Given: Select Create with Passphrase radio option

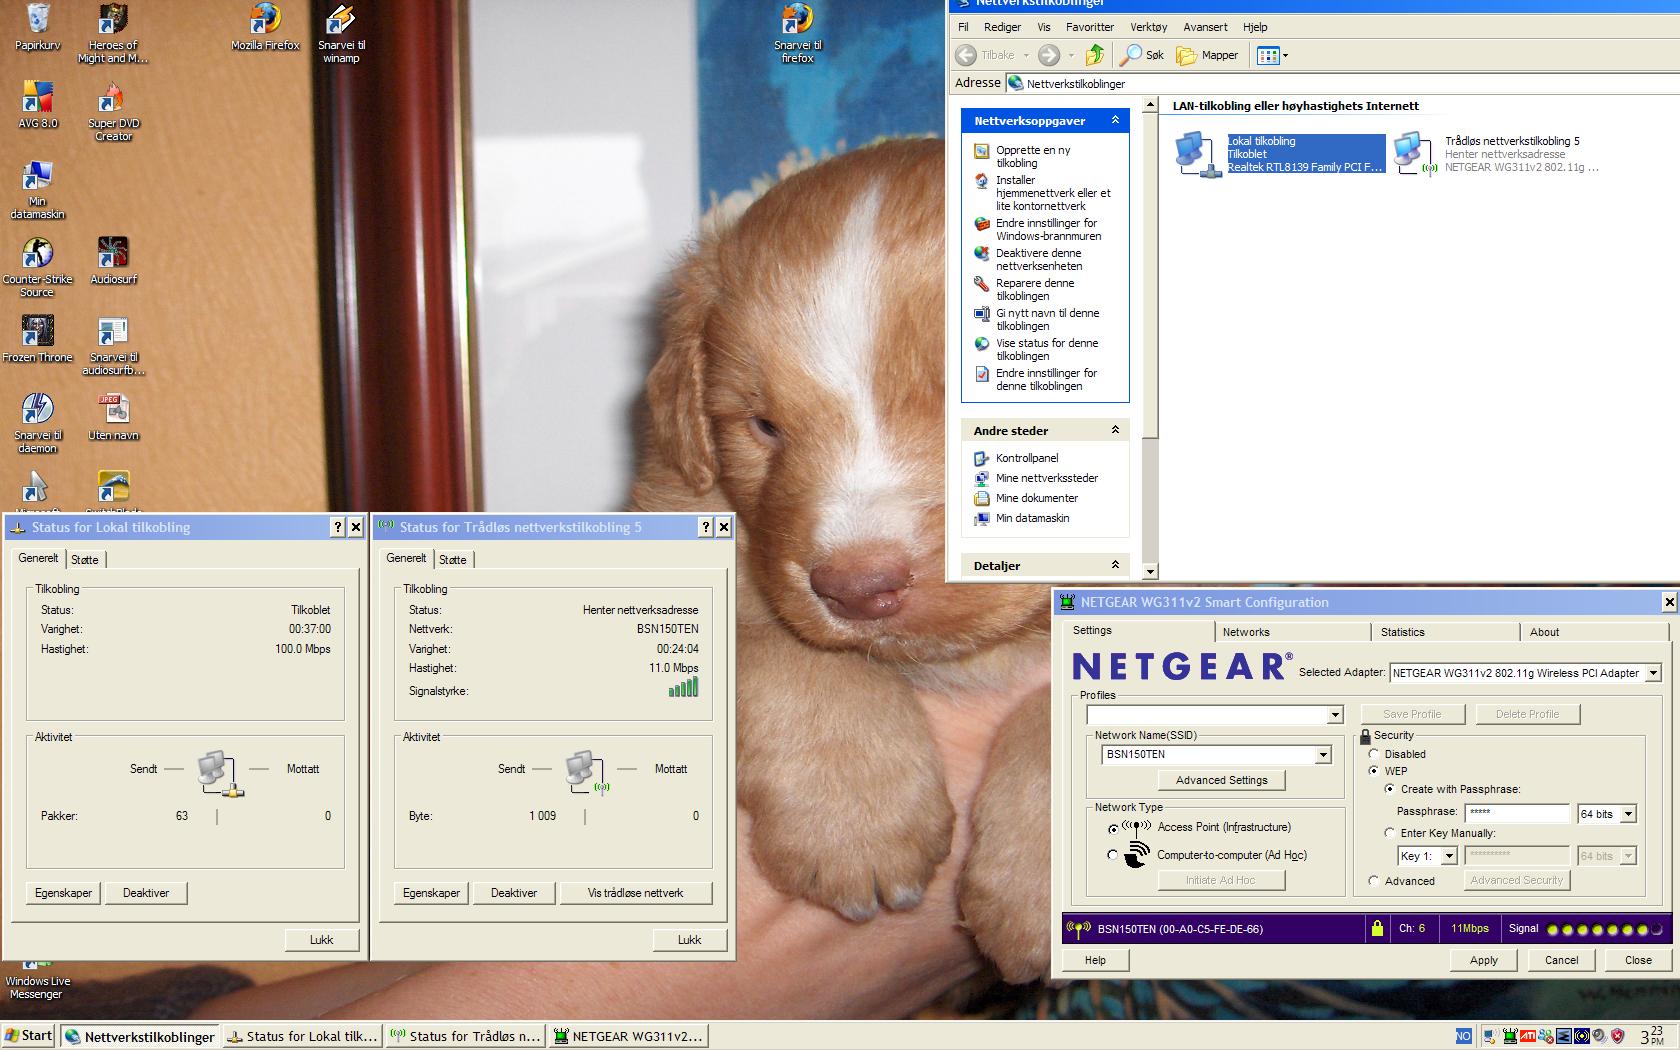Looking at the screenshot, I should pos(1390,789).
